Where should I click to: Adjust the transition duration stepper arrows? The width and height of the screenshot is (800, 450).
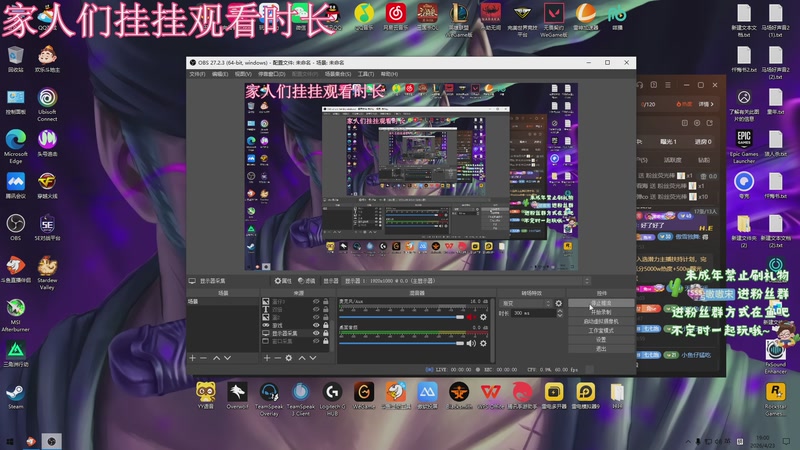[x=560, y=313]
